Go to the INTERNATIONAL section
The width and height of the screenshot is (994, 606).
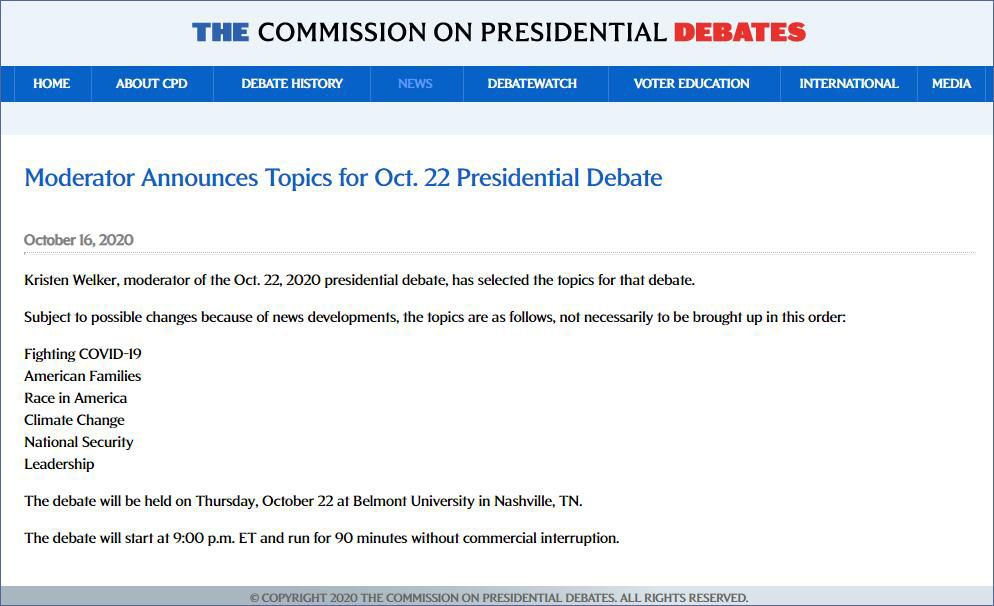(848, 84)
